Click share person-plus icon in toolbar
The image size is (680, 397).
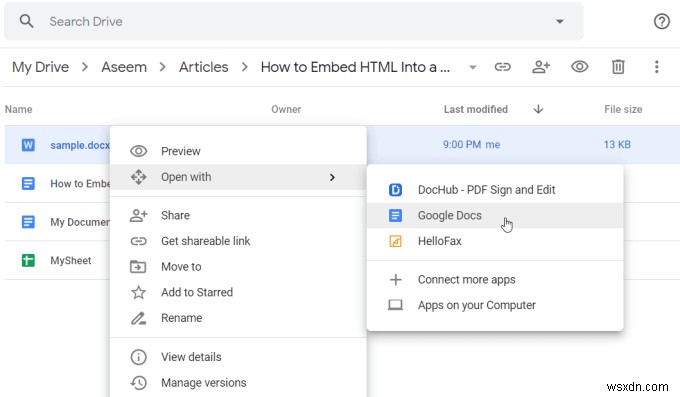541,67
